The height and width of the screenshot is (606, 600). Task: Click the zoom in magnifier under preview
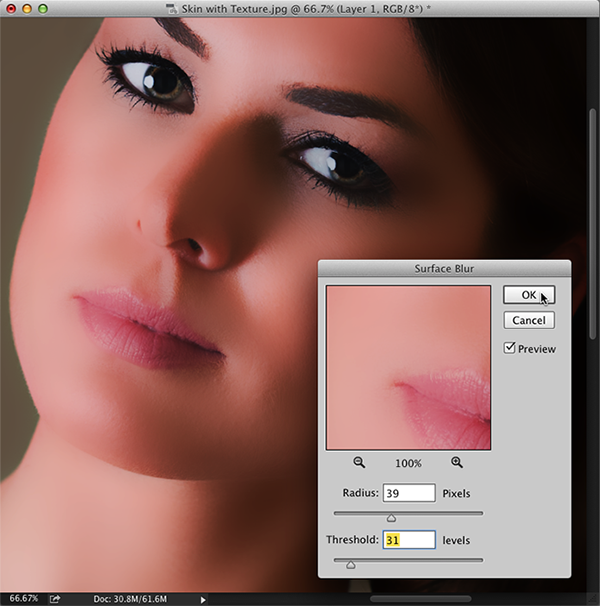457,462
